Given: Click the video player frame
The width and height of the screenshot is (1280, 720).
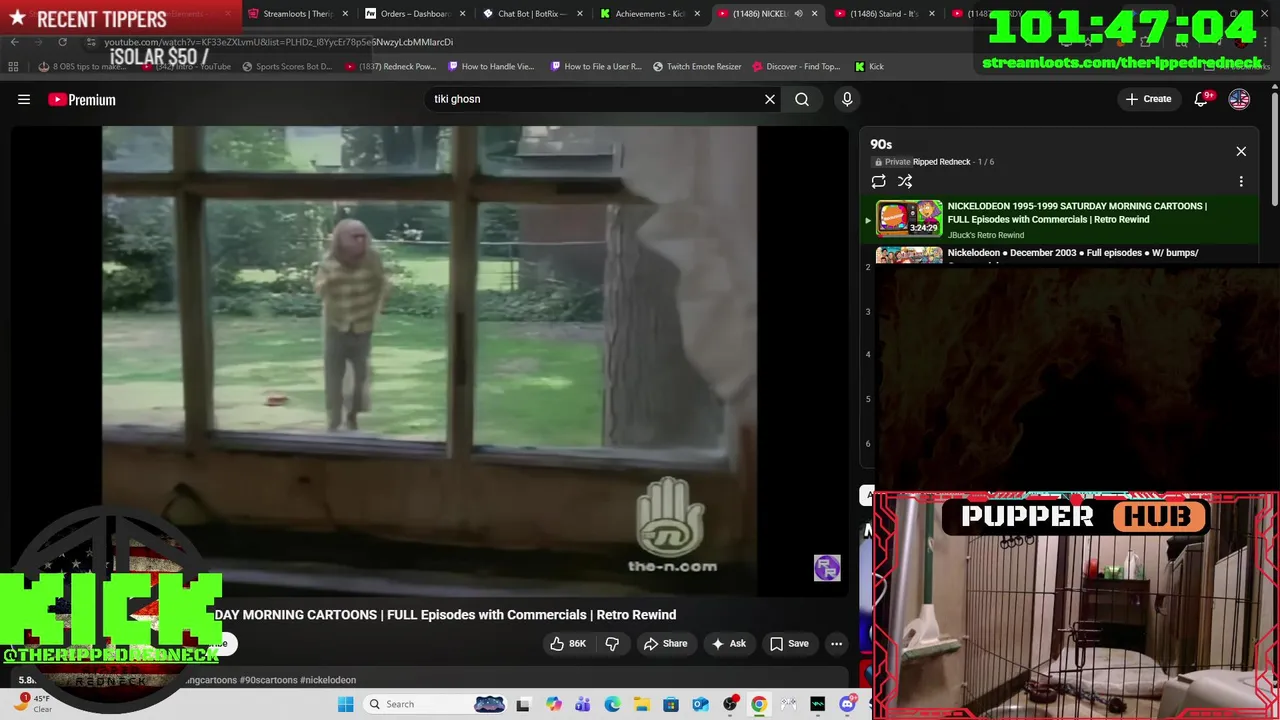Looking at the screenshot, I should click(430, 361).
